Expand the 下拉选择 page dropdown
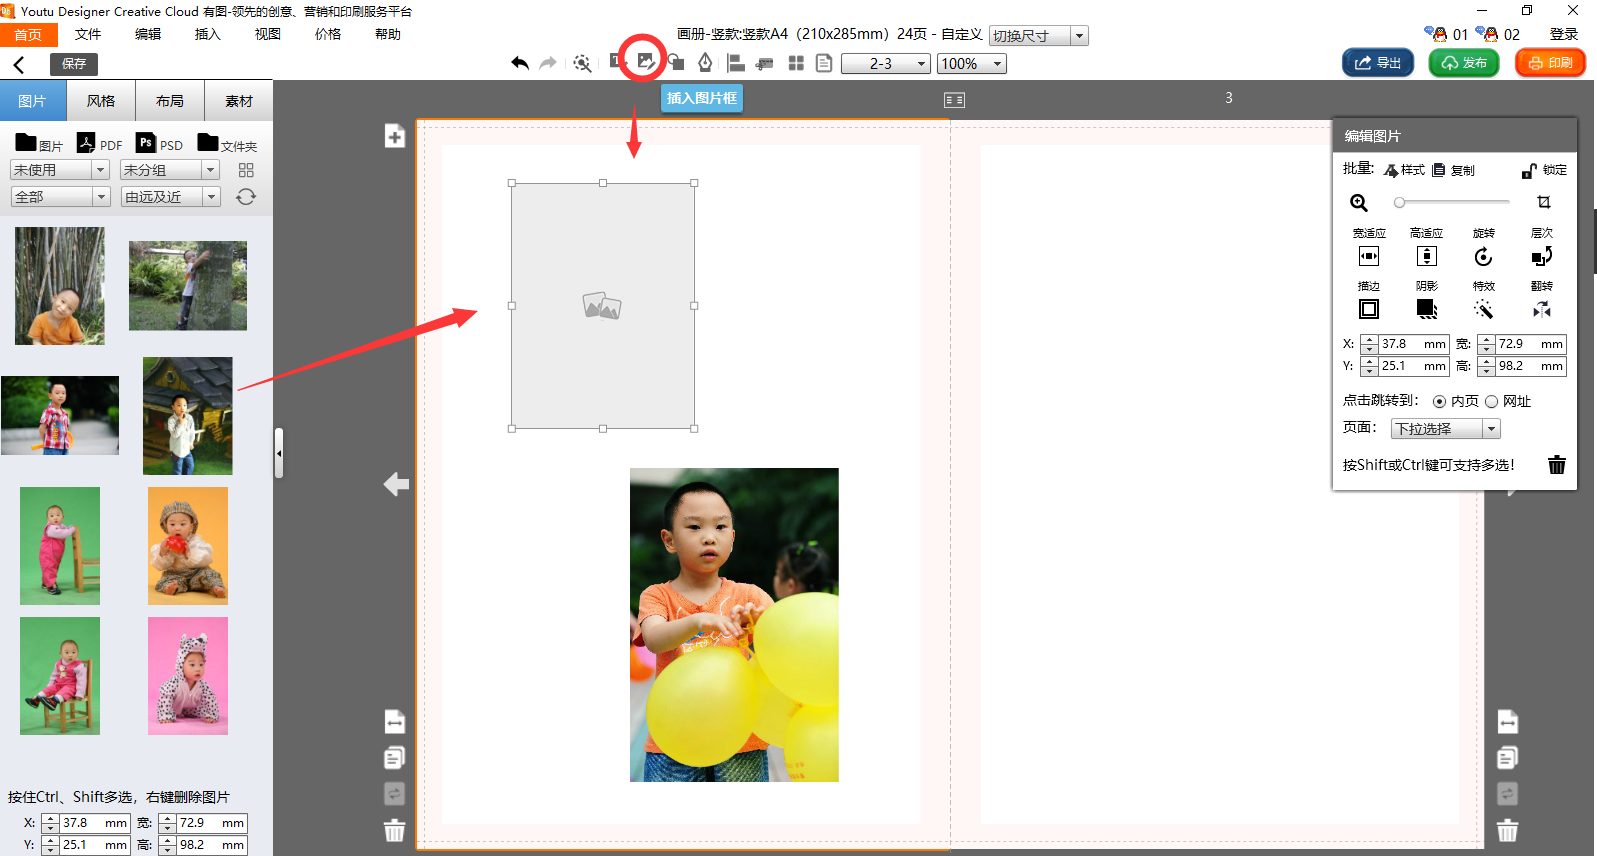1597x856 pixels. pos(1445,429)
